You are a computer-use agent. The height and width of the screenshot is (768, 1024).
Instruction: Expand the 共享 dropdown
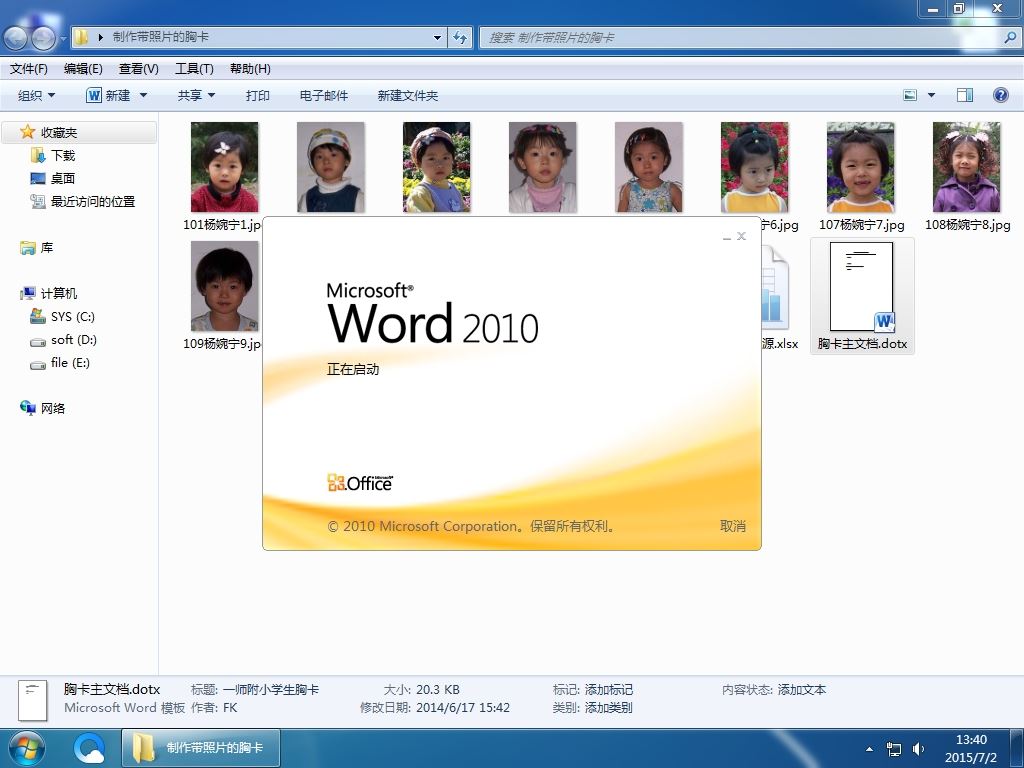point(196,95)
